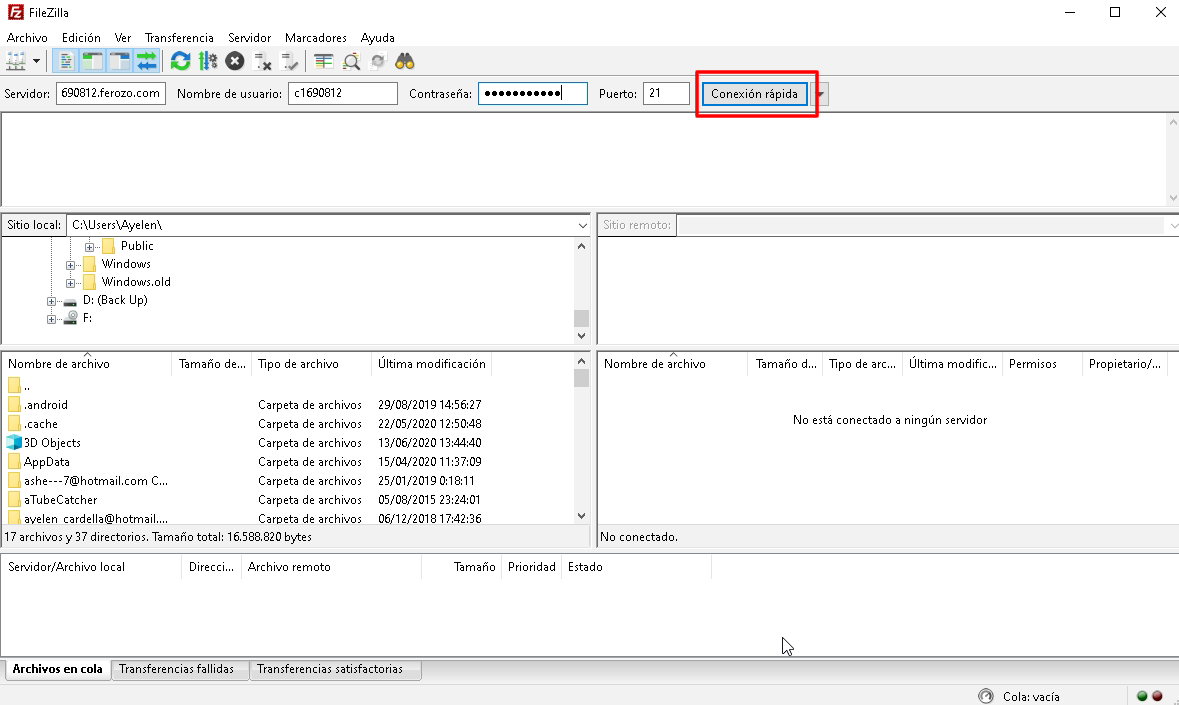This screenshot has height=705, width=1179.
Task: Expand the D: (Back Up) drive
Action: (52, 301)
